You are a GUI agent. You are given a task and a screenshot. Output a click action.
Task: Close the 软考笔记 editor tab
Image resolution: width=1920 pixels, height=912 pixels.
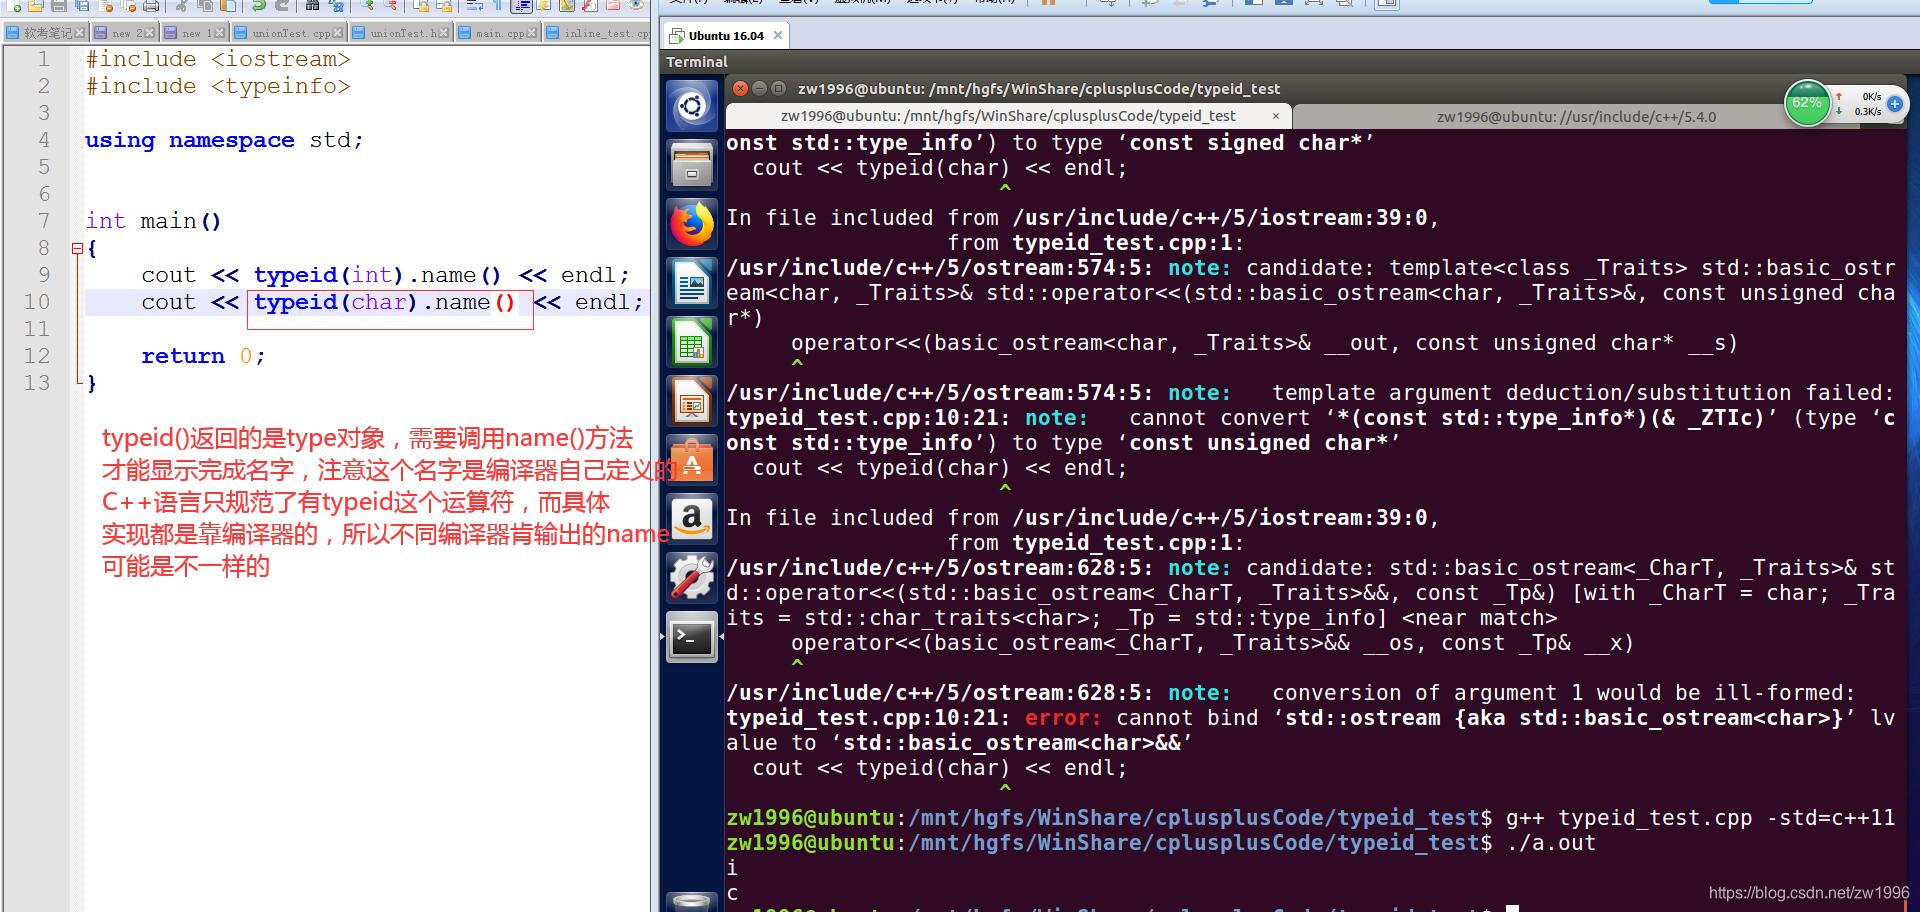80,33
